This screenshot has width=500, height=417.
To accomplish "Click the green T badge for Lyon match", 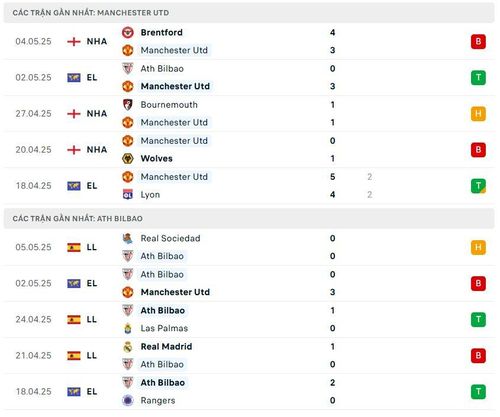I will point(478,186).
